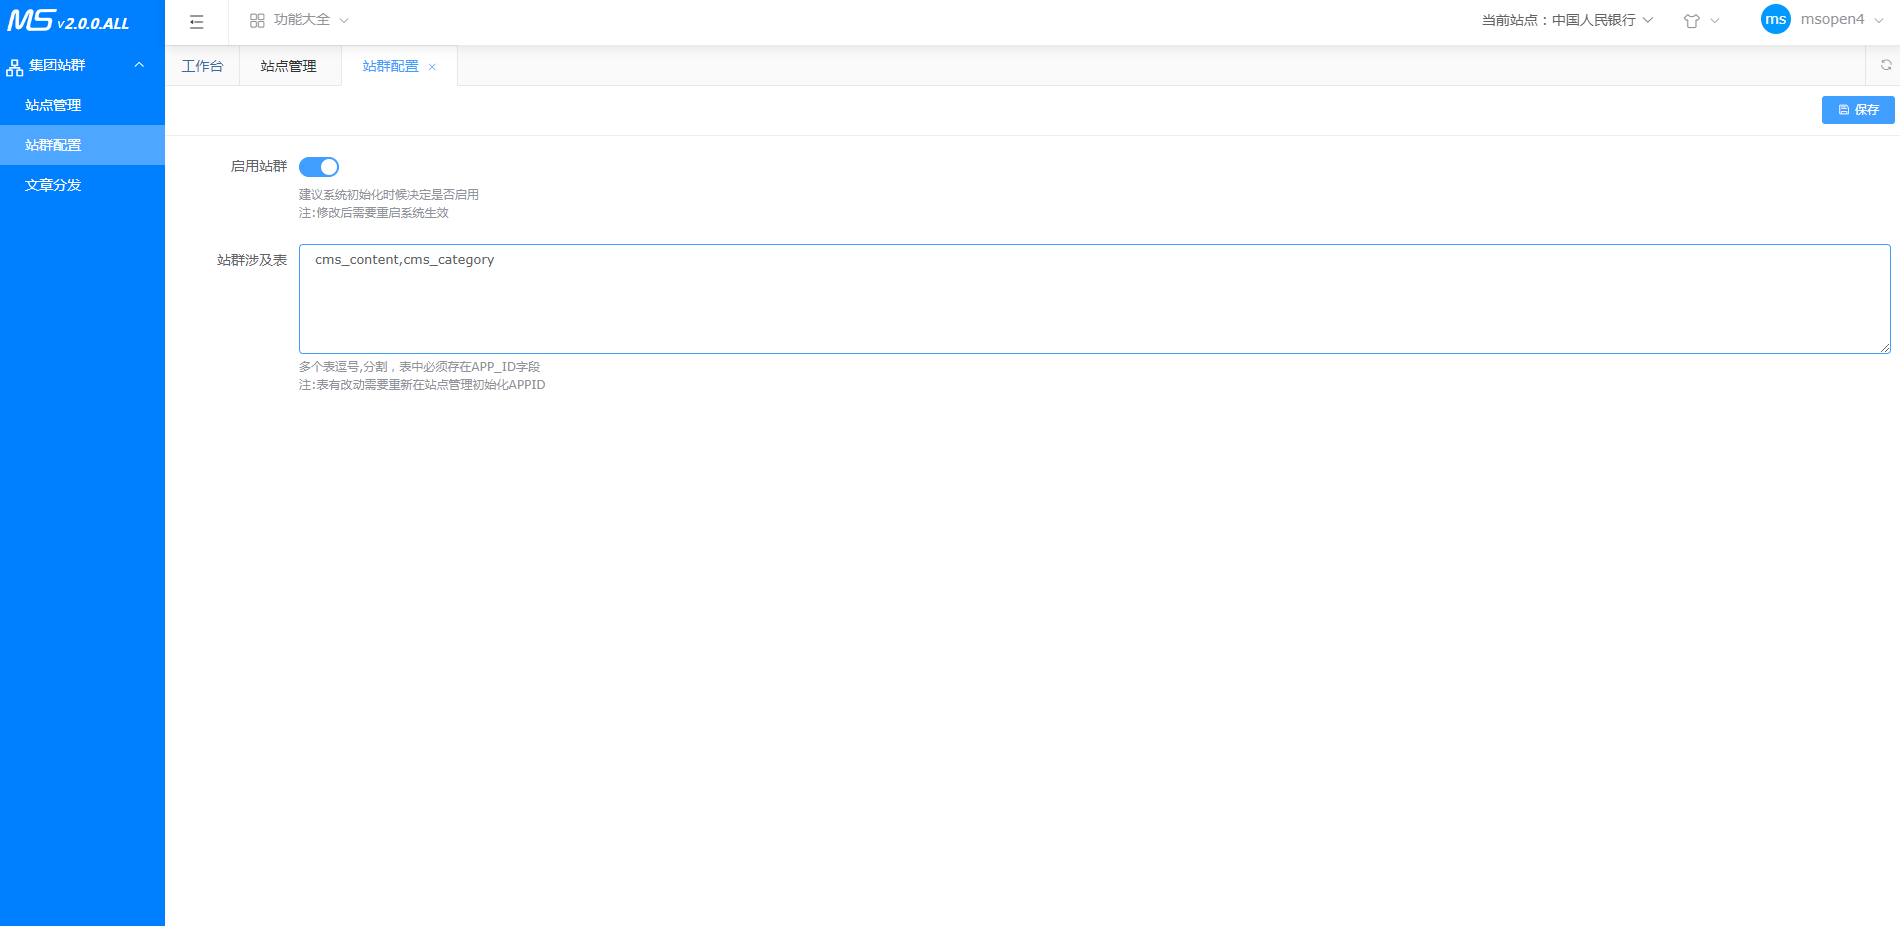The height and width of the screenshot is (926, 1900).
Task: Click the text area resize handle
Action: [x=1885, y=348]
